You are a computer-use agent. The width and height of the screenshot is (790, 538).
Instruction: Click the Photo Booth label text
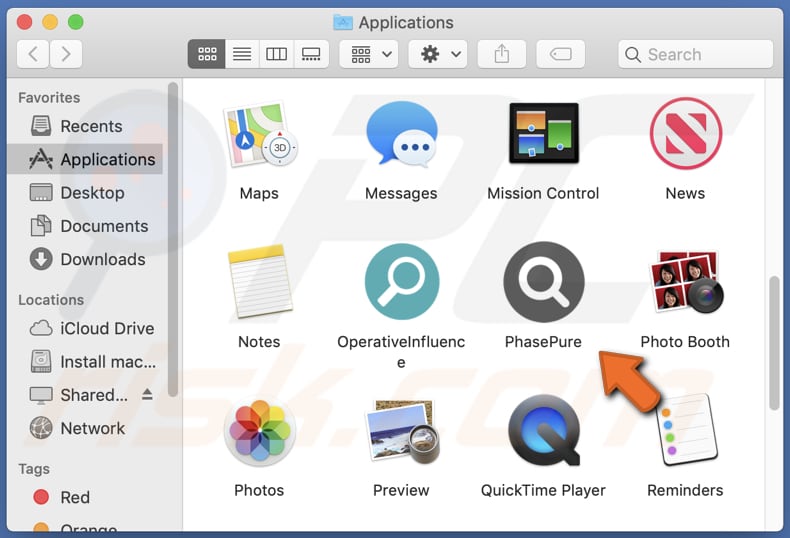685,342
